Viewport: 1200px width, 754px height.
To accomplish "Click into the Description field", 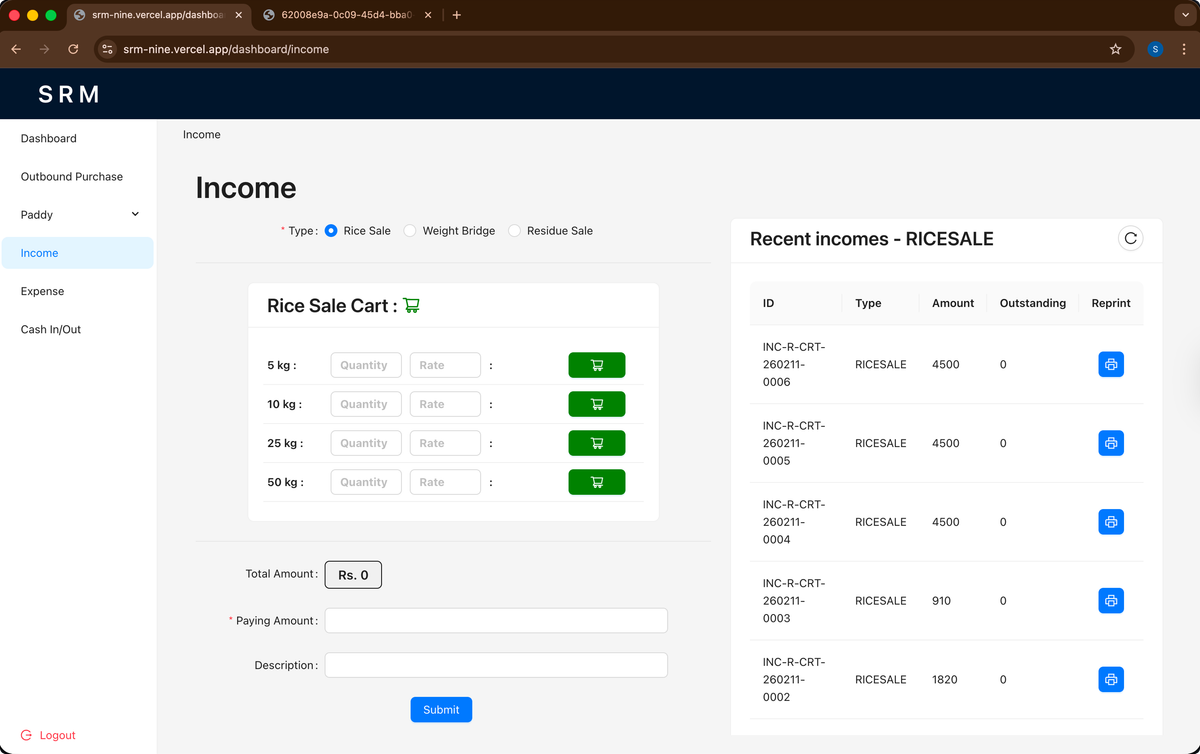I will 496,665.
